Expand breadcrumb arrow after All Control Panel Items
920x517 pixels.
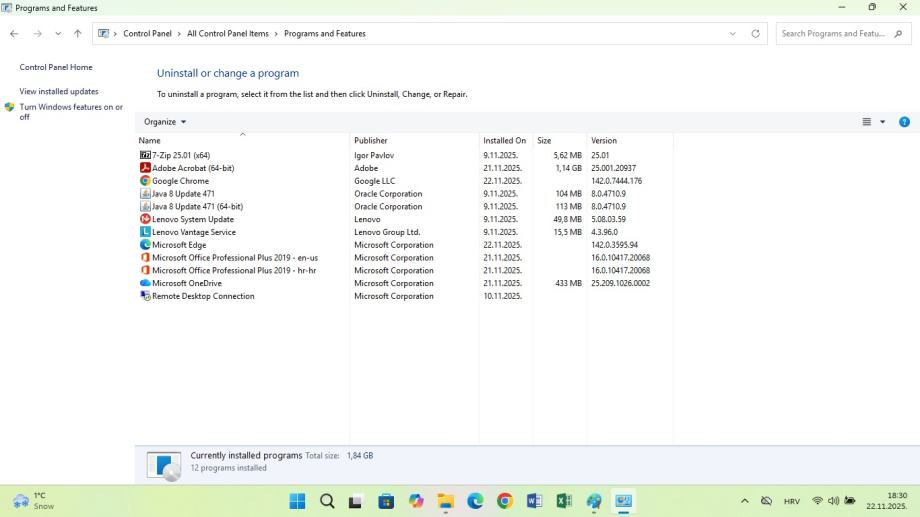276,33
